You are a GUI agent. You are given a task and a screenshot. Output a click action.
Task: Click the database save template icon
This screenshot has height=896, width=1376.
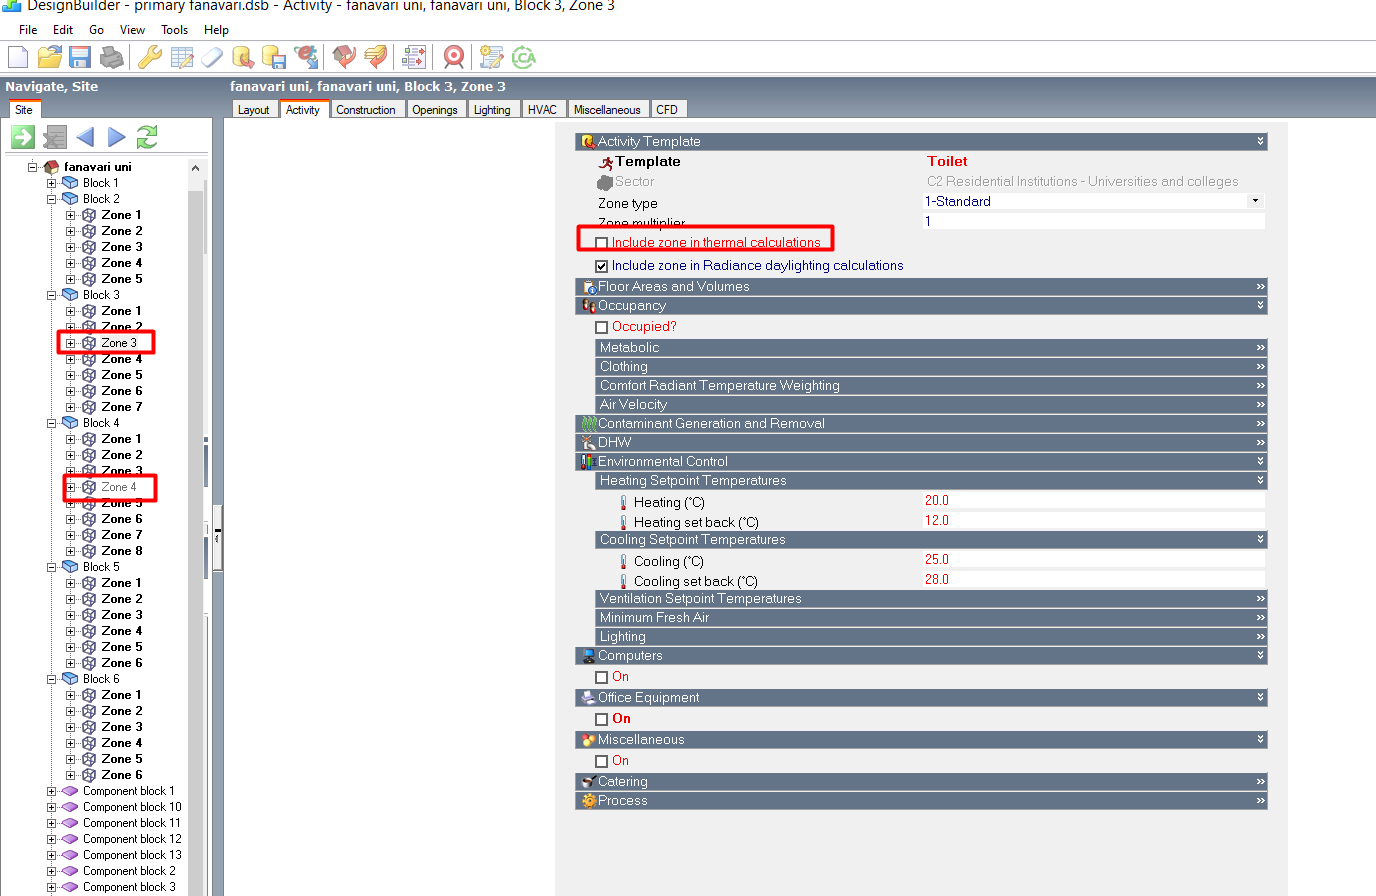[274, 57]
